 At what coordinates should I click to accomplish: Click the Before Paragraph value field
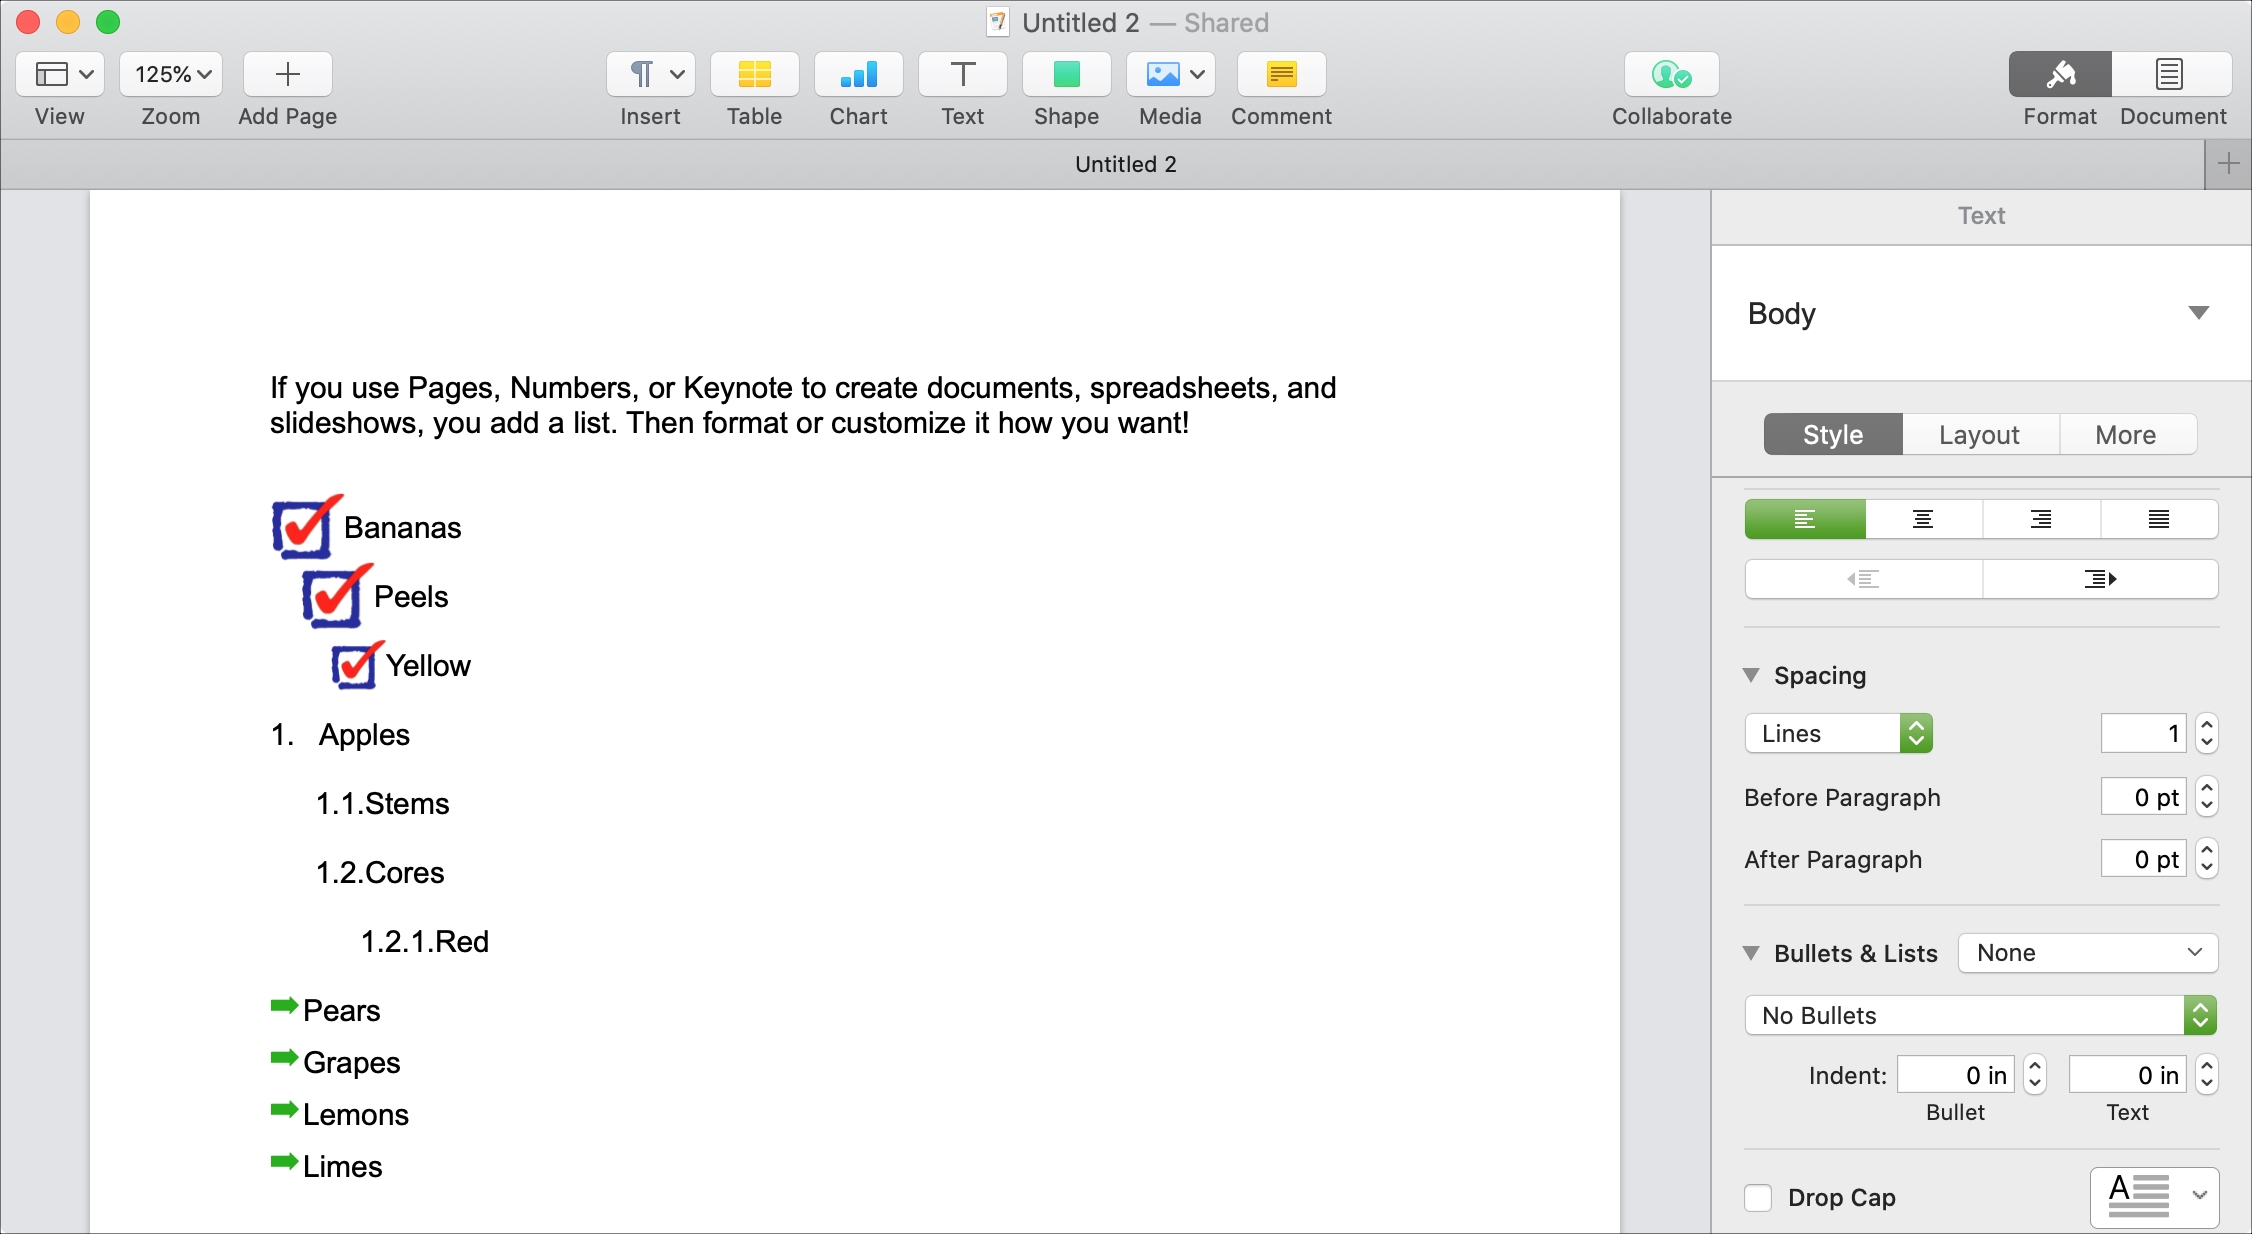tap(2143, 797)
